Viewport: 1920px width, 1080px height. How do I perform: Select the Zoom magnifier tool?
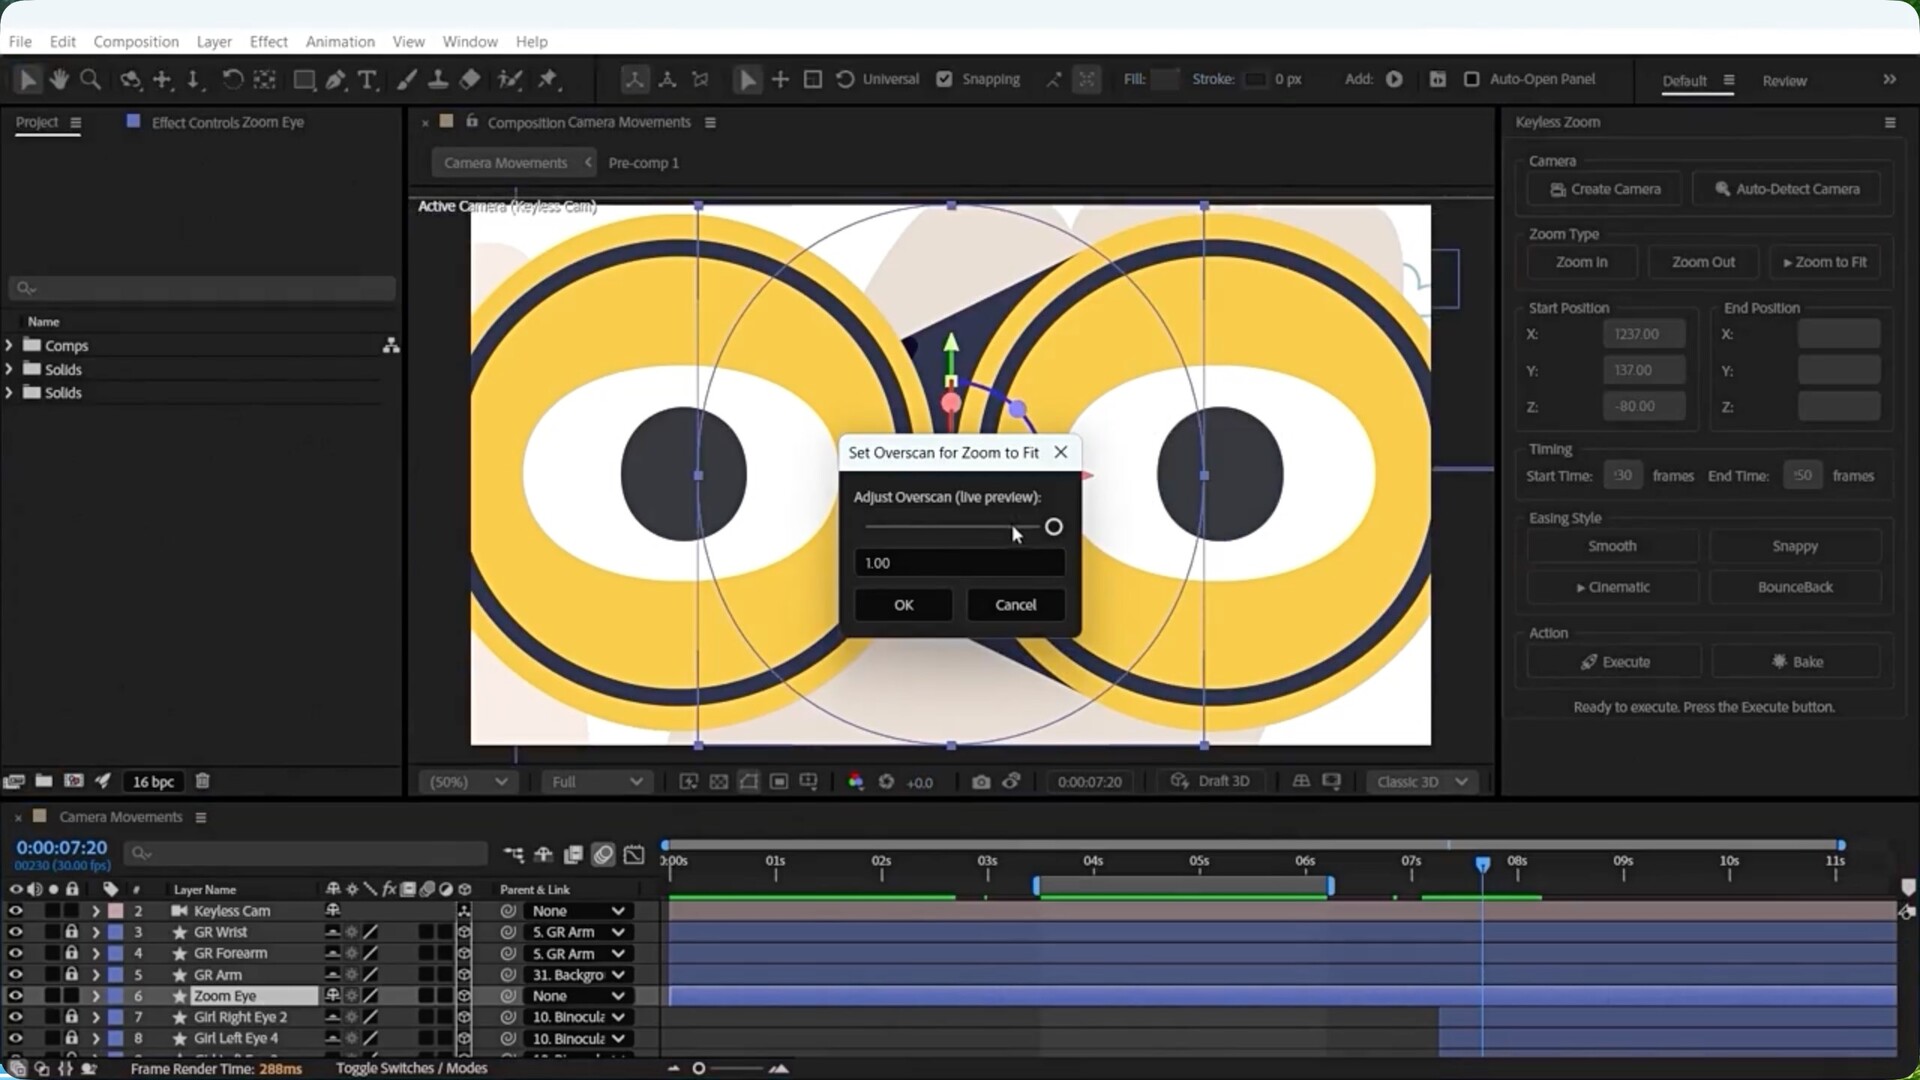coord(90,79)
